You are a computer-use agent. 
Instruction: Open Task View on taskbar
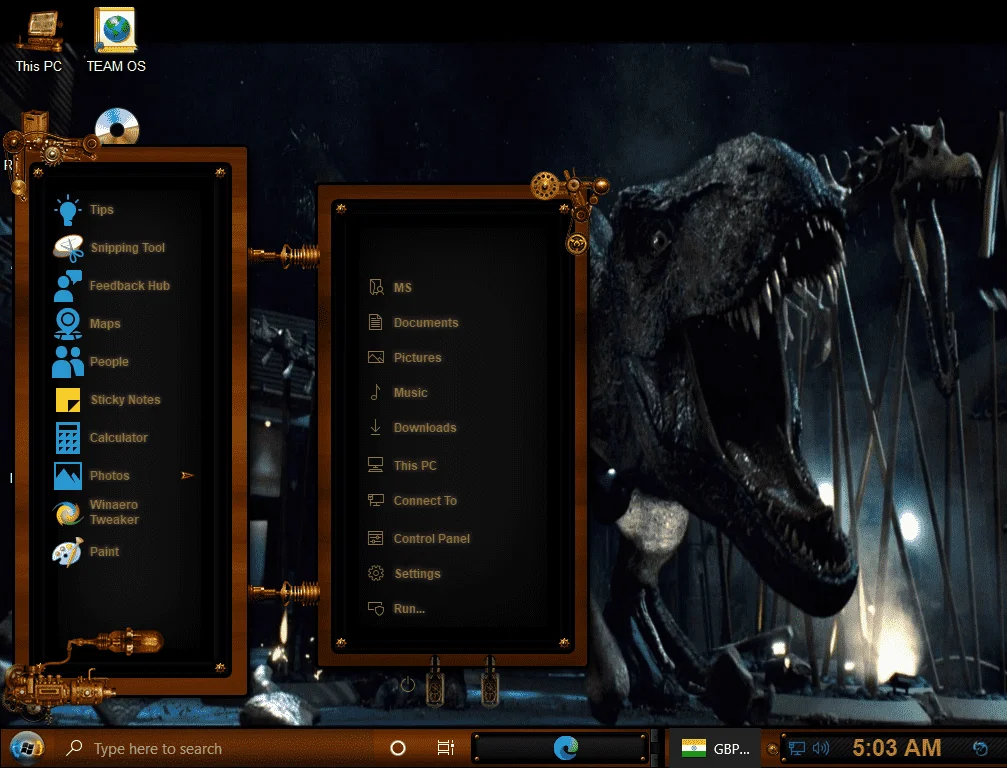tap(446, 748)
